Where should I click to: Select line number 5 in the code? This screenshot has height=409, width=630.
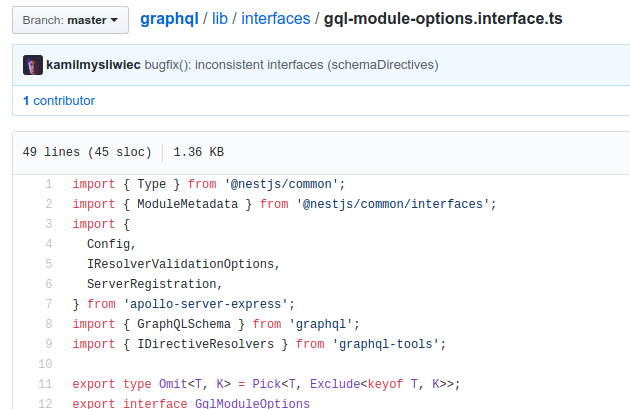49,264
